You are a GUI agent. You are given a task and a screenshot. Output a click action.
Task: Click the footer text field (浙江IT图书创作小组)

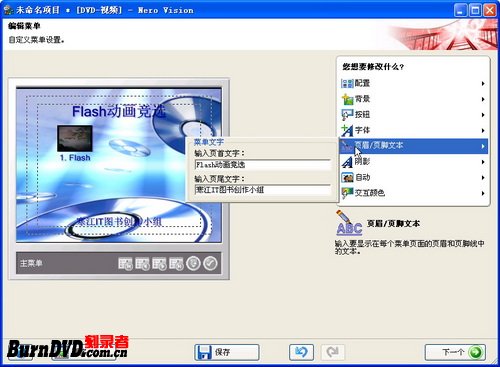tap(263, 190)
